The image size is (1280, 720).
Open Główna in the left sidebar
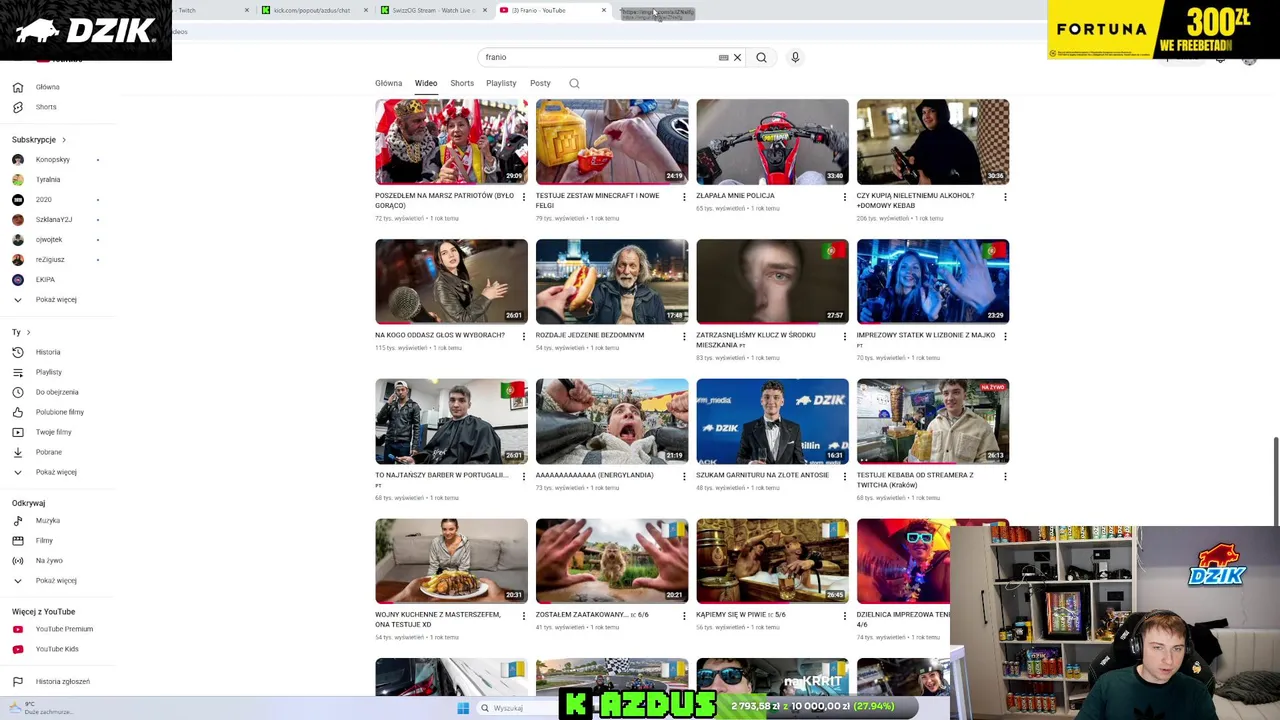(47, 87)
